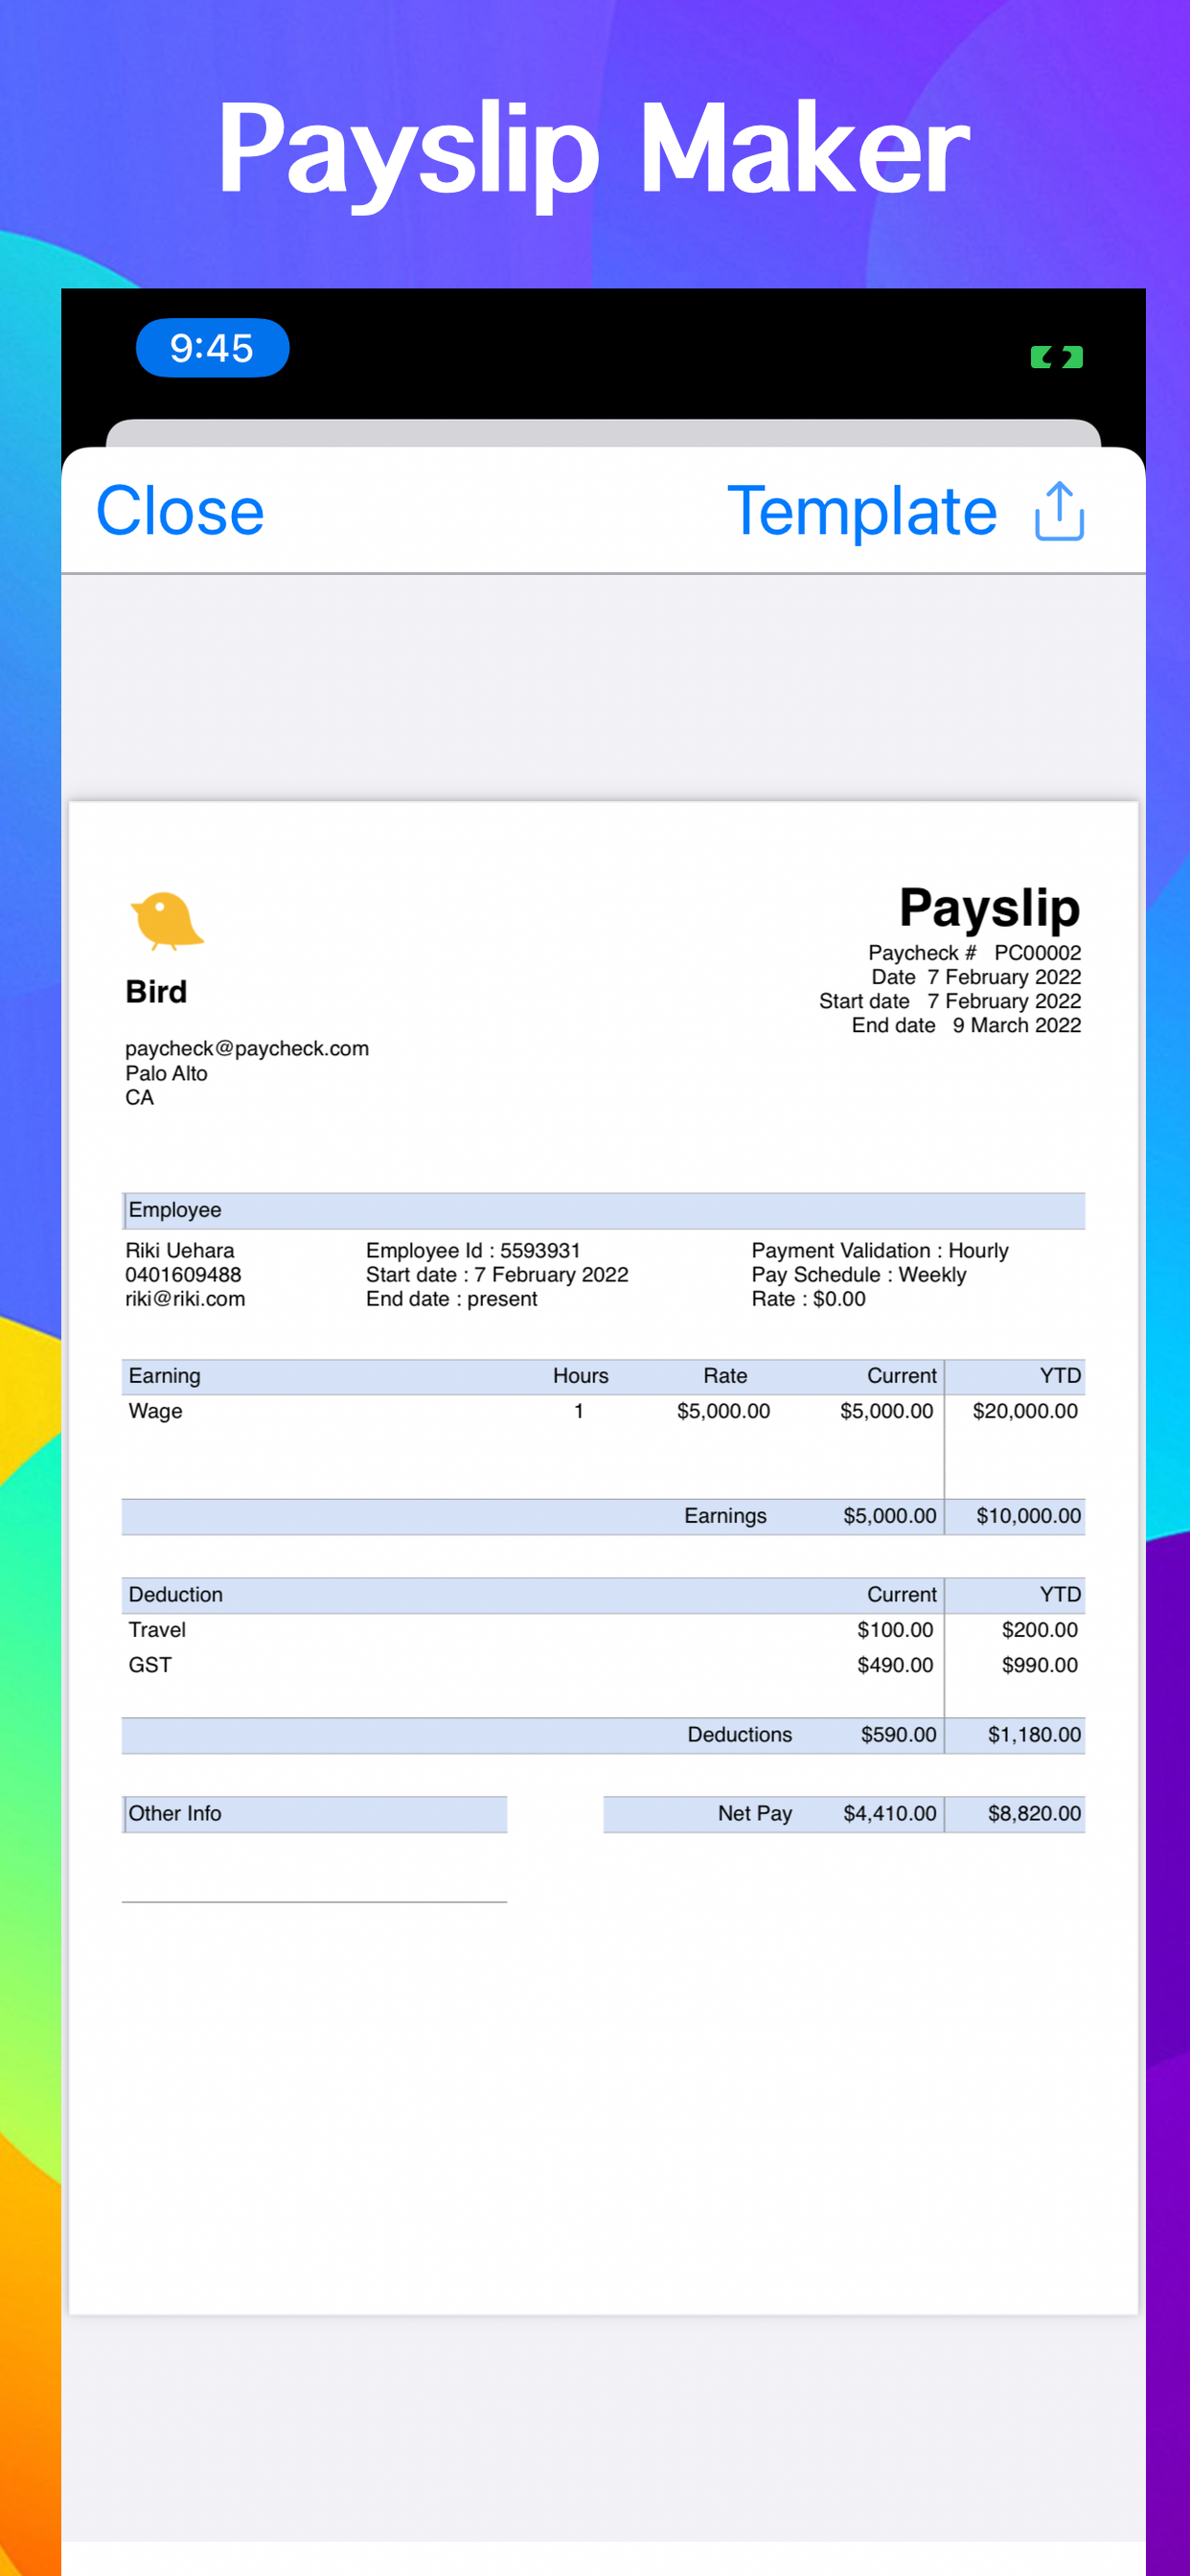Tap the share export icon
This screenshot has height=2576, width=1190.
pyautogui.click(x=1059, y=511)
